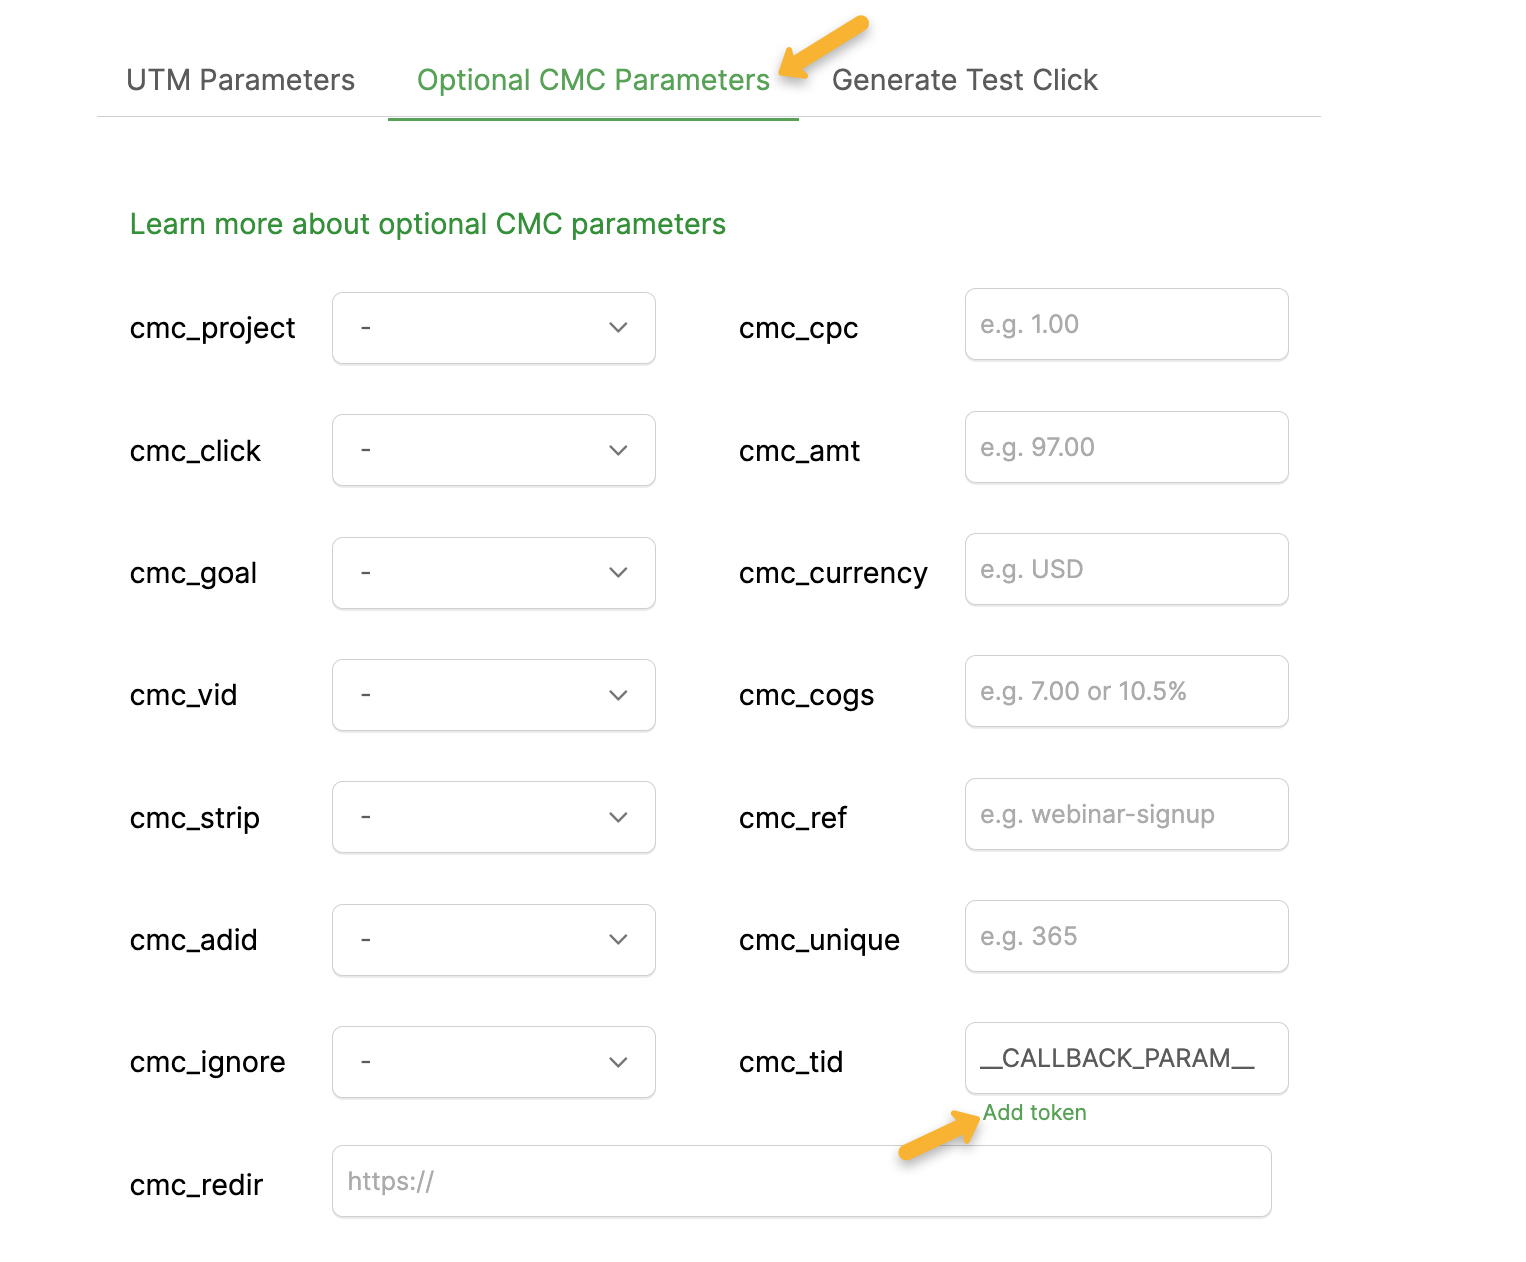Screen dimensions: 1526x1262
Task: Click the Add token link
Action: click(1034, 1113)
